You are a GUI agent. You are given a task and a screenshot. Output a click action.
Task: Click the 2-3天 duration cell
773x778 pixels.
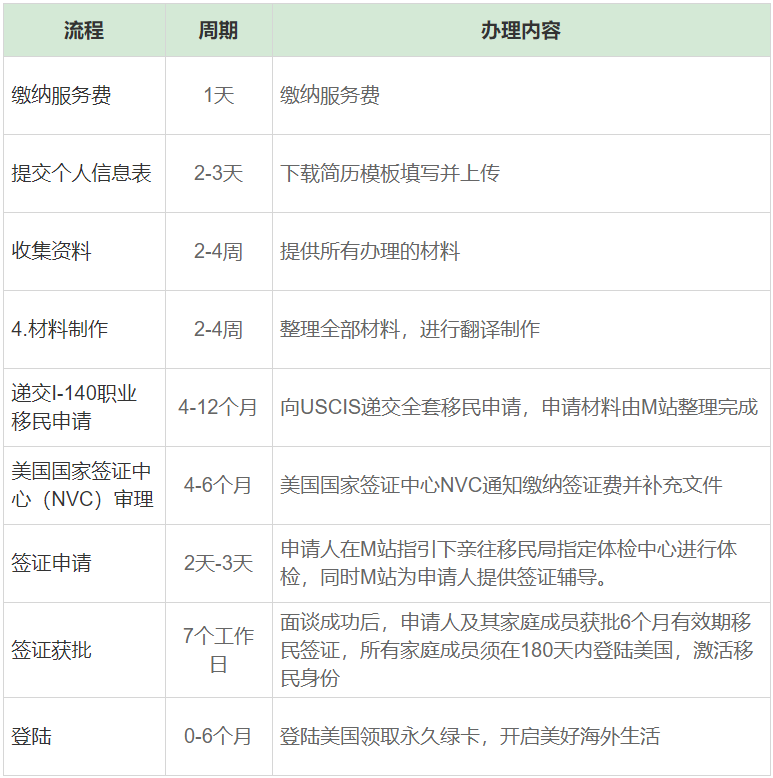(x=218, y=173)
